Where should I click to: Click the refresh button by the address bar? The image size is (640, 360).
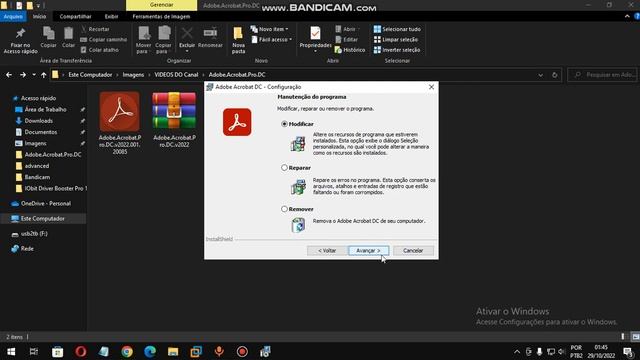coord(554,75)
